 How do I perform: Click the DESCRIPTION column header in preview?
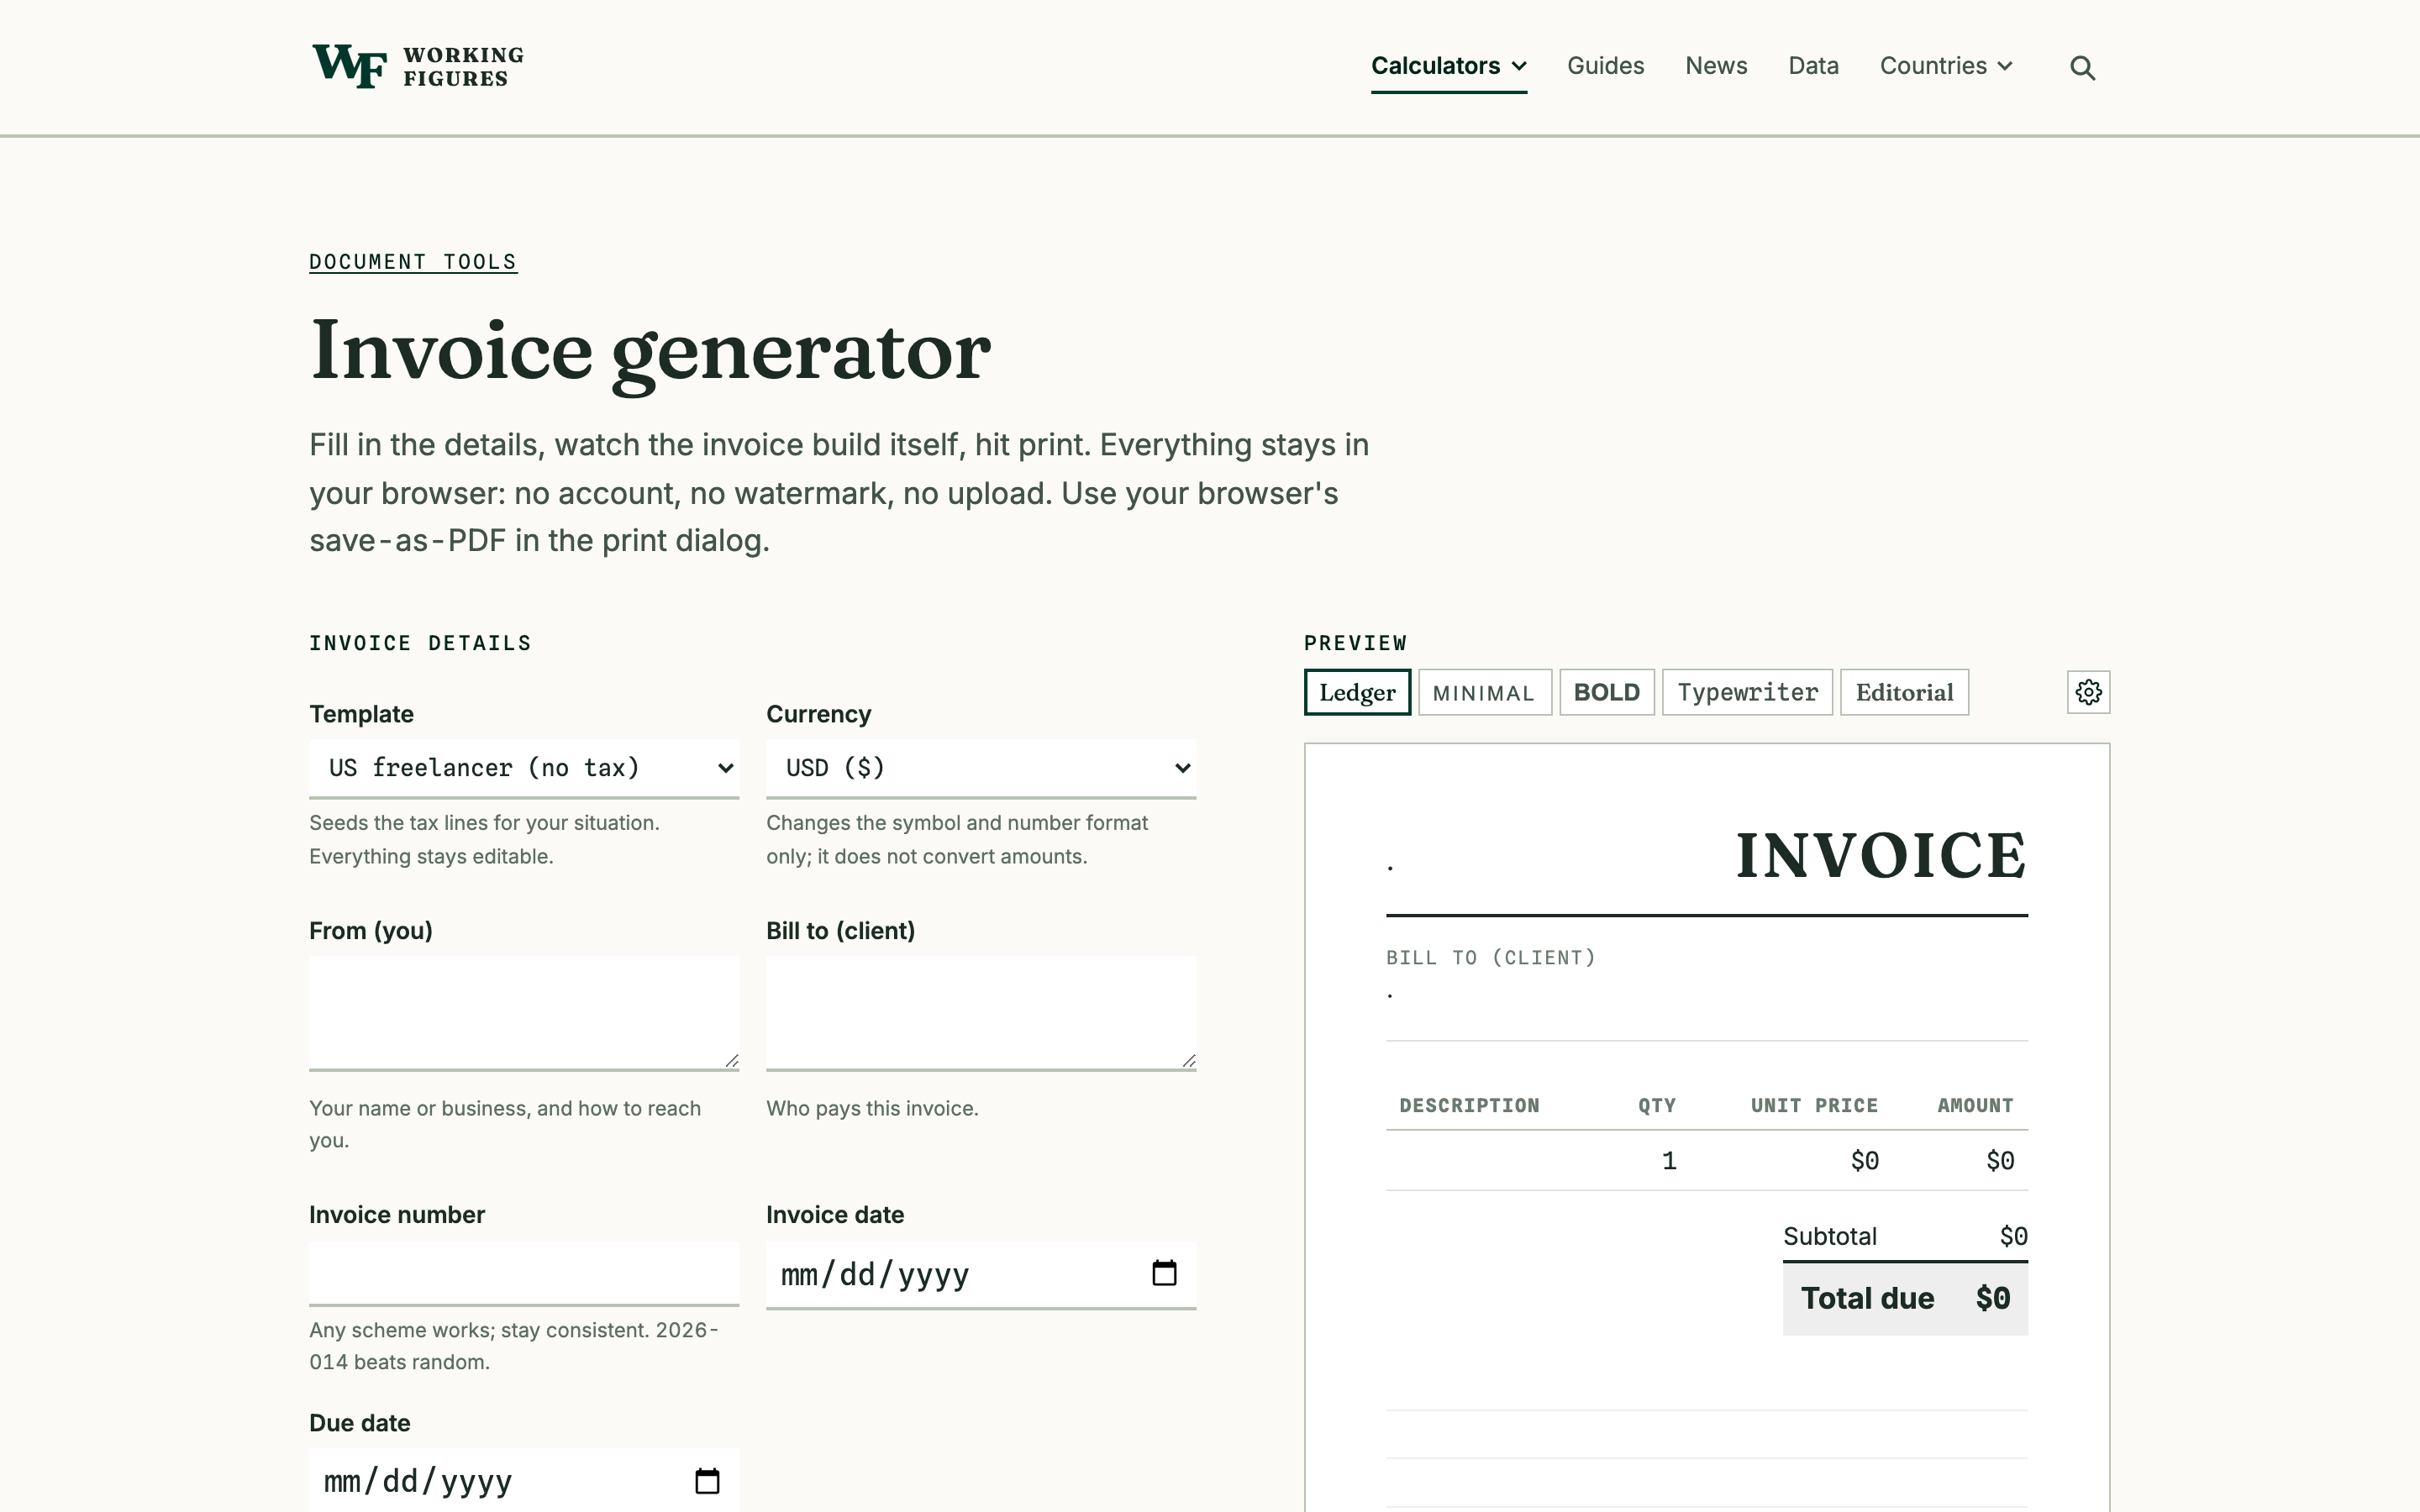(x=1469, y=1106)
